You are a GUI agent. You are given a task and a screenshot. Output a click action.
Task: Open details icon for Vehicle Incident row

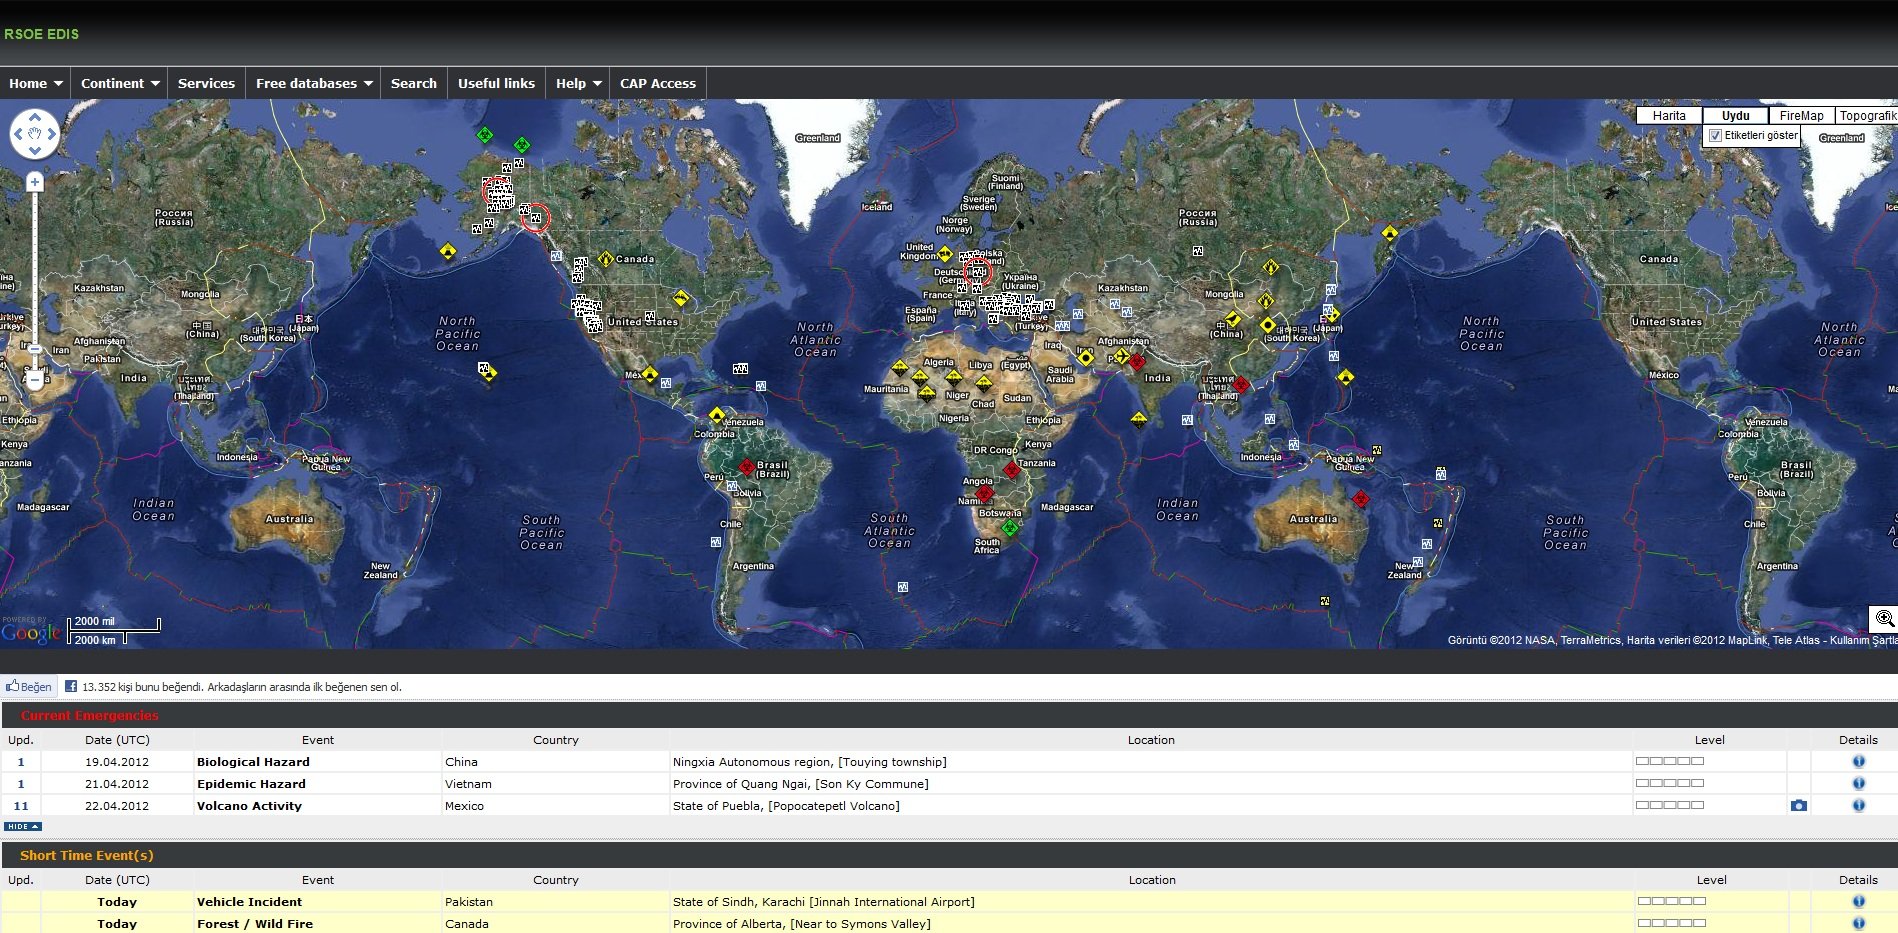pyautogui.click(x=1858, y=901)
